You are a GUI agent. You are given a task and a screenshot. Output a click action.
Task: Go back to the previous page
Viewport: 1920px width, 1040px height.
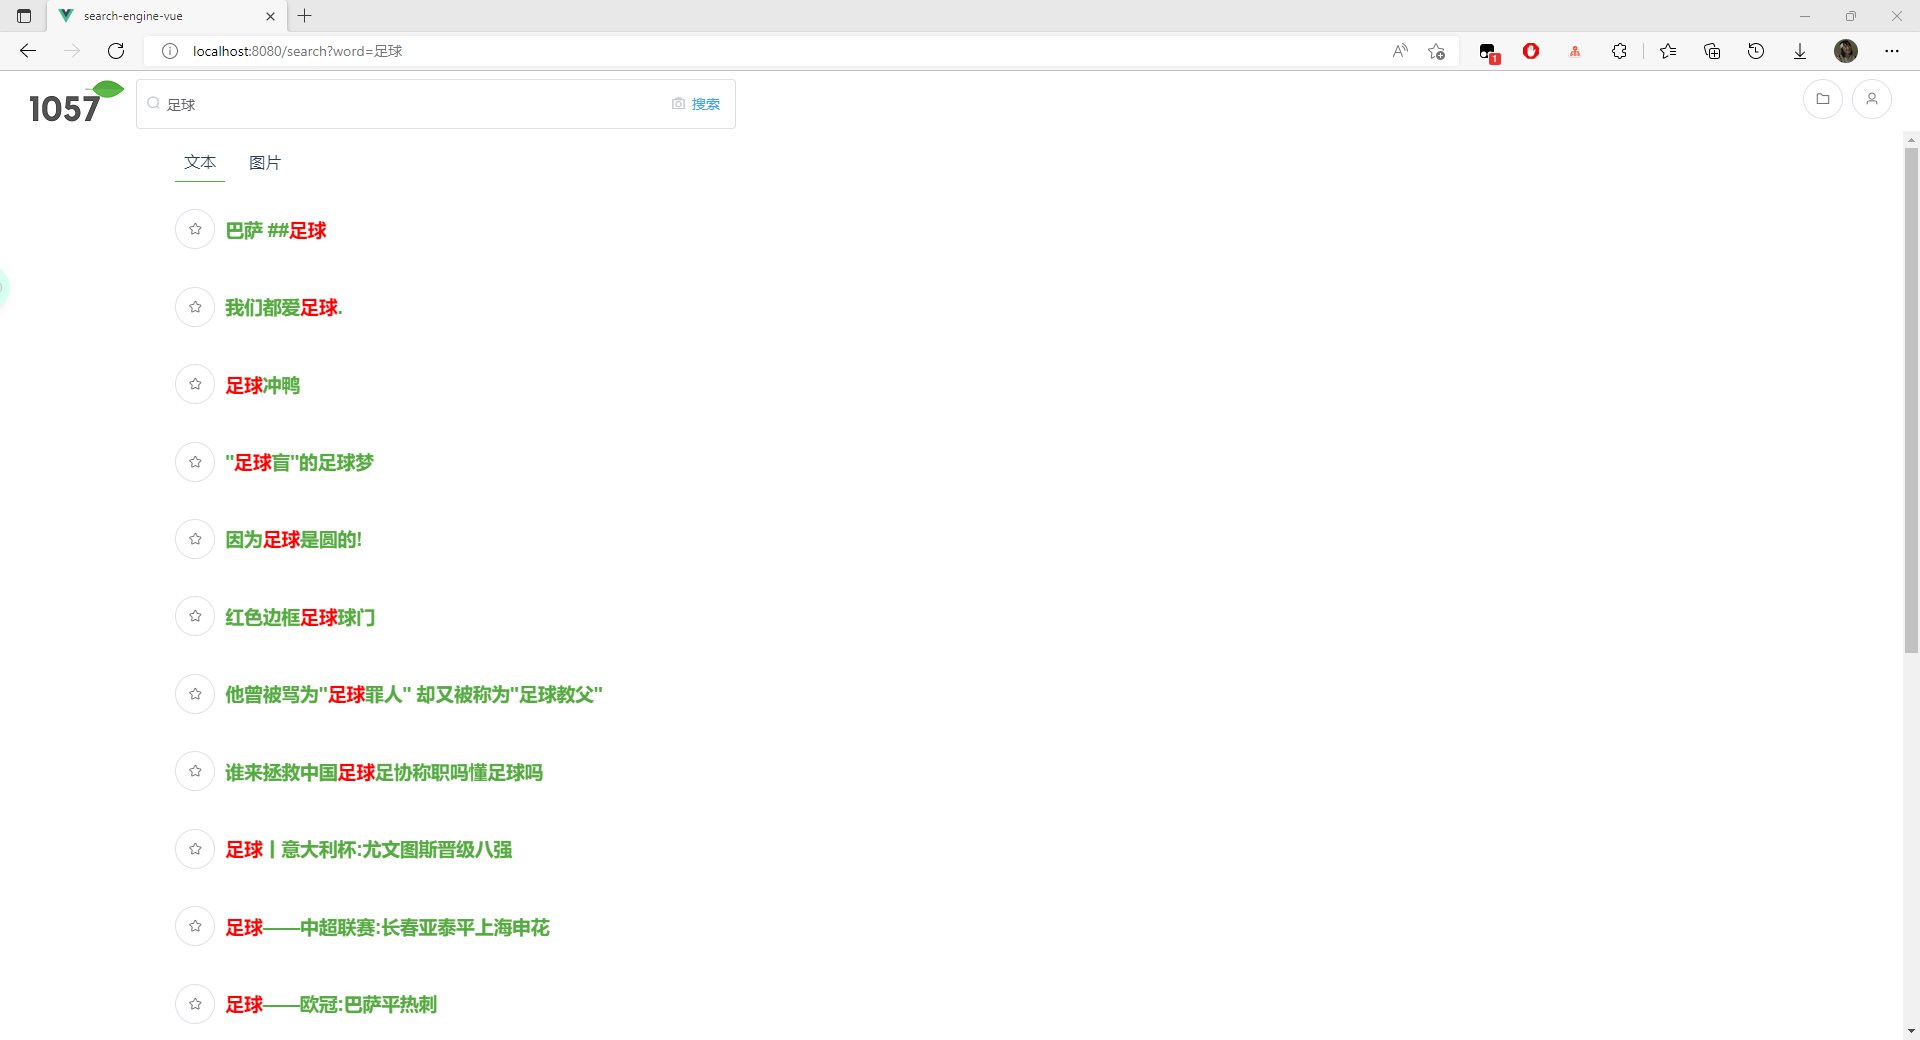tap(28, 51)
